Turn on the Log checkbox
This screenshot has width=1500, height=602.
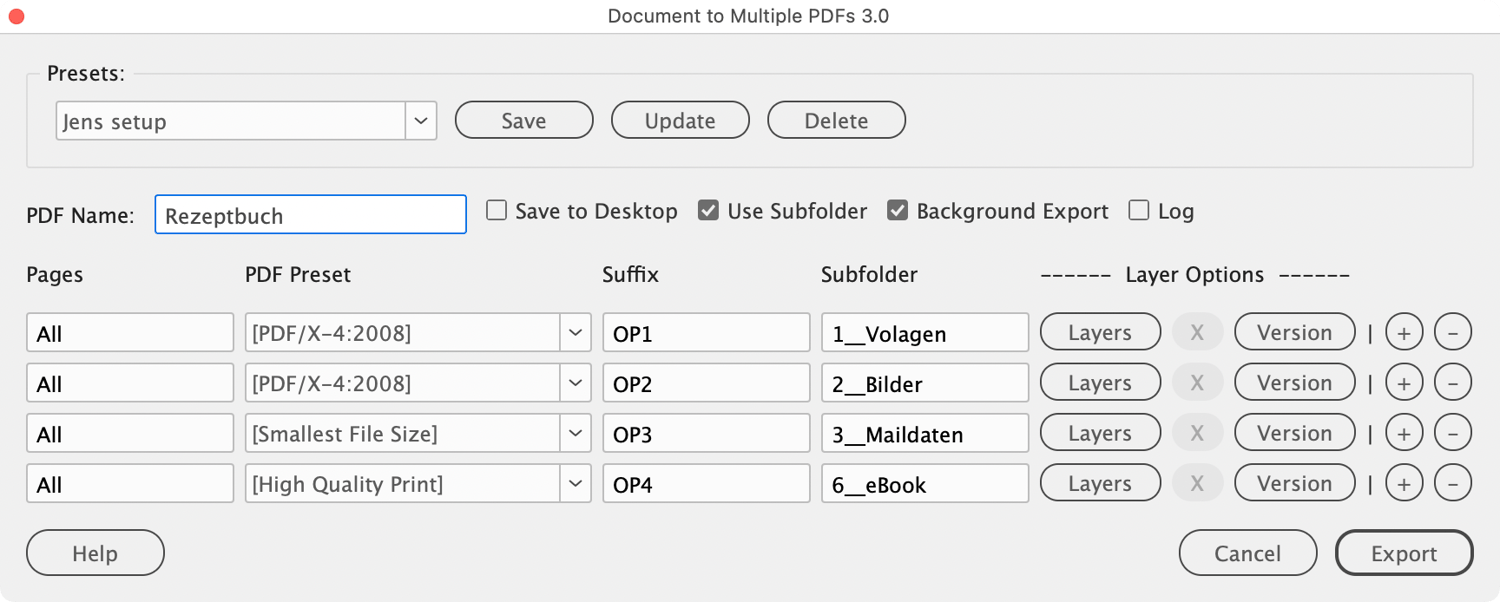[x=1139, y=211]
